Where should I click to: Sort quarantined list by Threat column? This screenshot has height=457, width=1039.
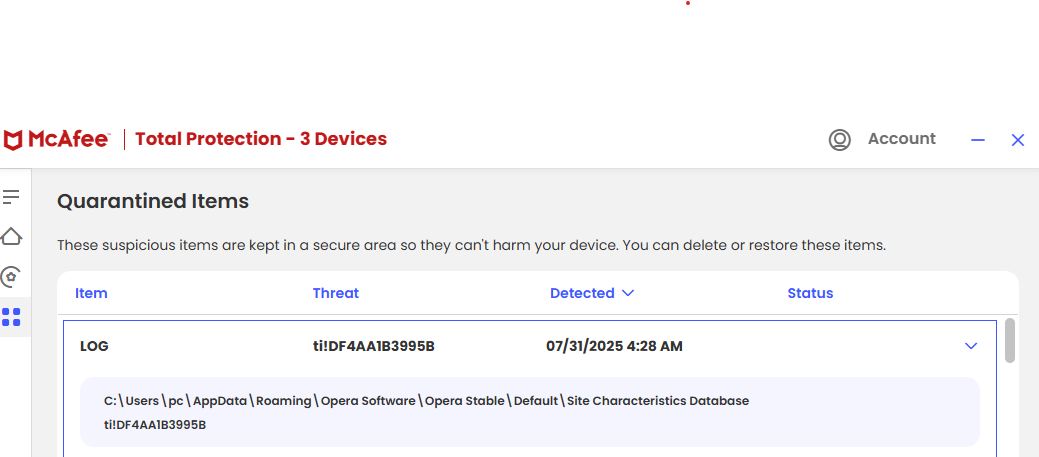(x=336, y=293)
